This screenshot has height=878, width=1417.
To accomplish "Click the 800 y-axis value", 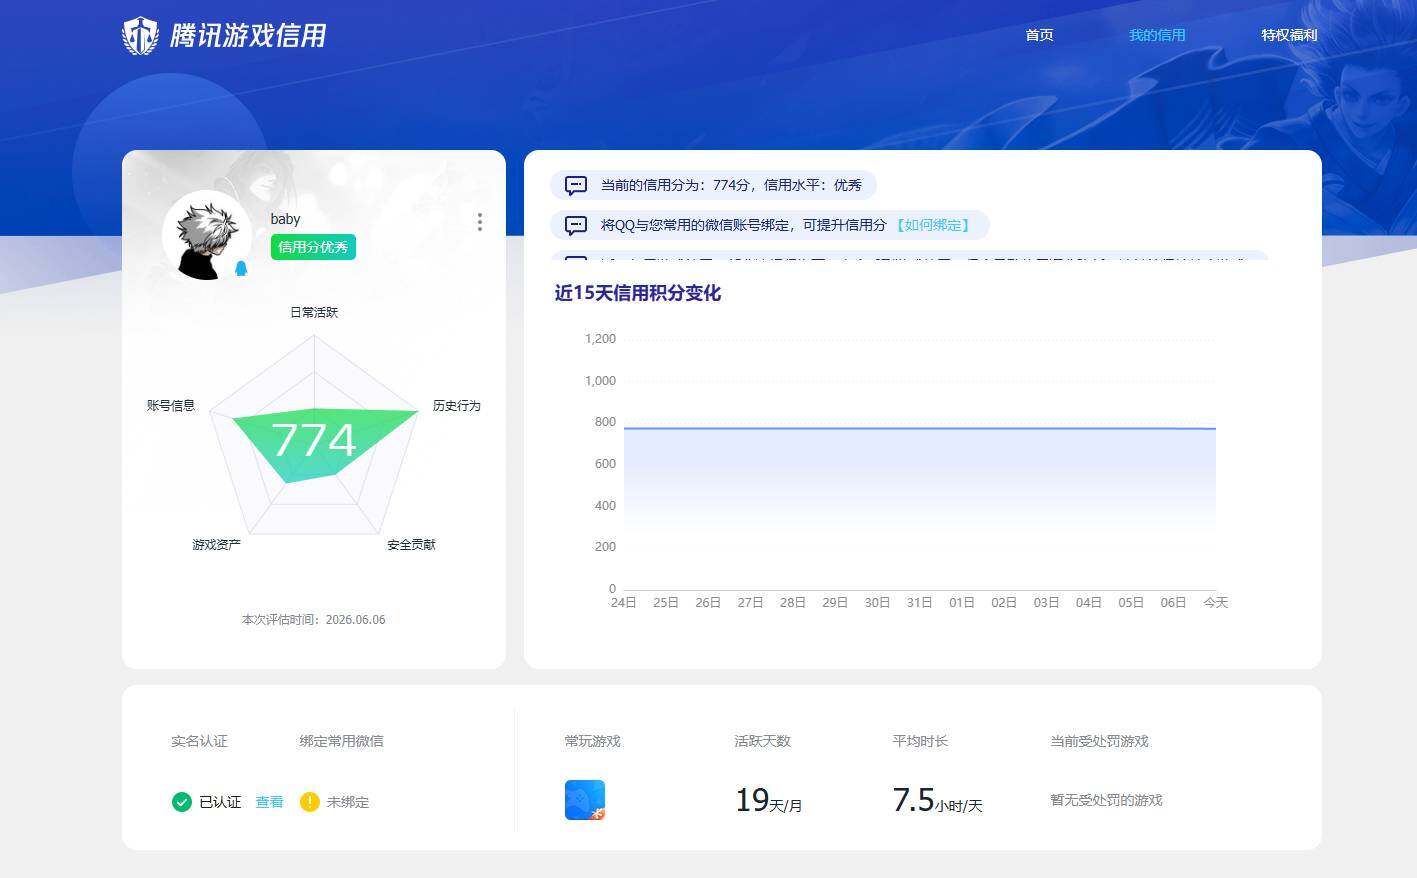I will click(605, 422).
